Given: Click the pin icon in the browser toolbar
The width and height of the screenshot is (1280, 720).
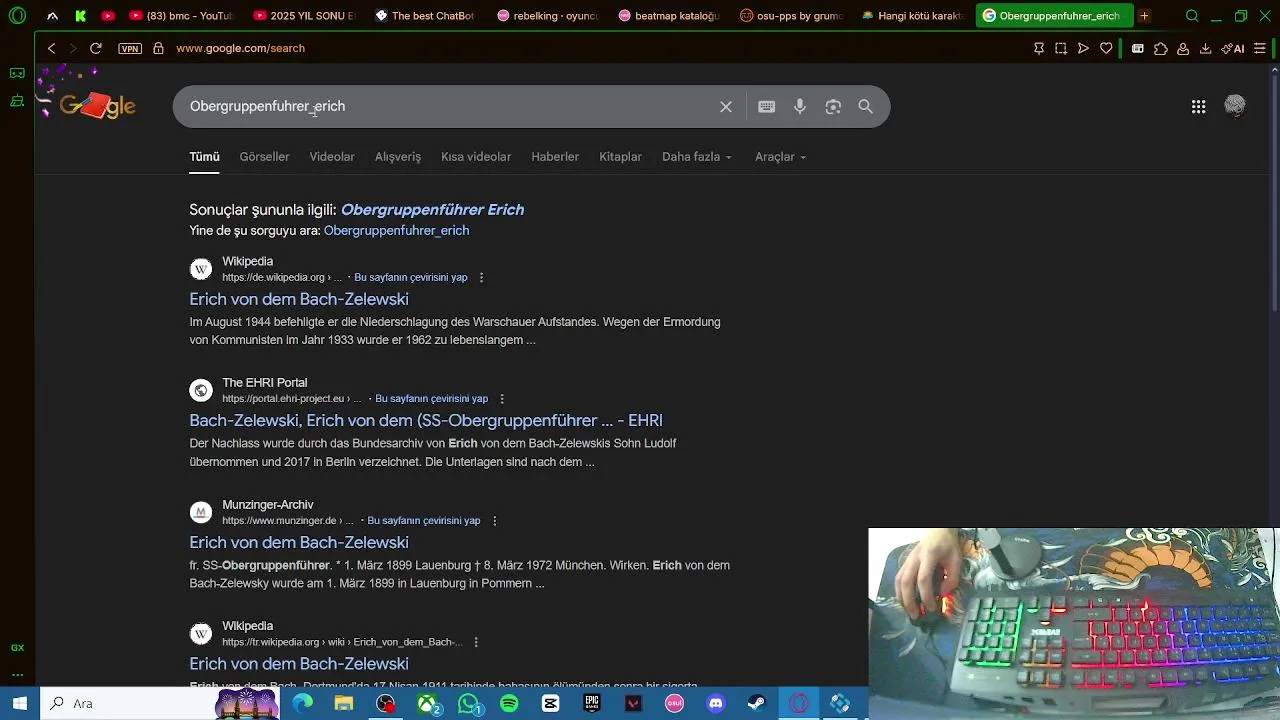Looking at the screenshot, I should [x=1039, y=48].
